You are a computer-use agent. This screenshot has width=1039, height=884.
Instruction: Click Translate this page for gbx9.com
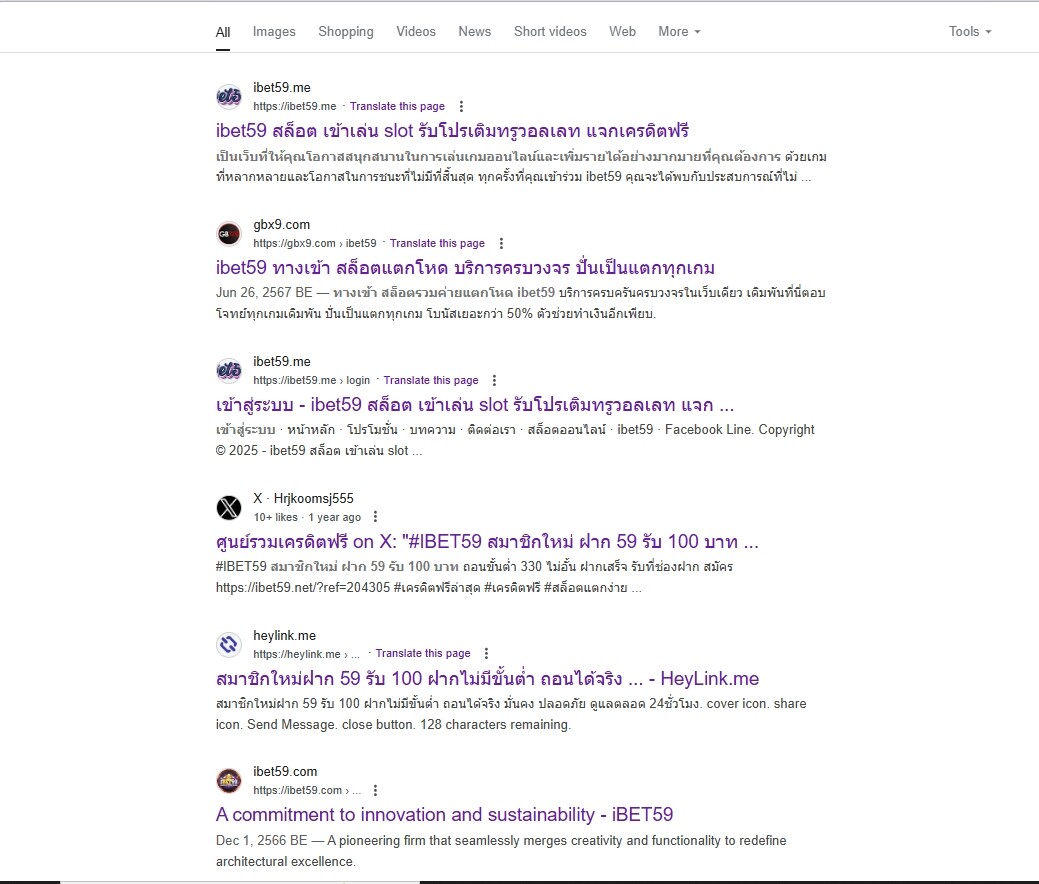(437, 243)
